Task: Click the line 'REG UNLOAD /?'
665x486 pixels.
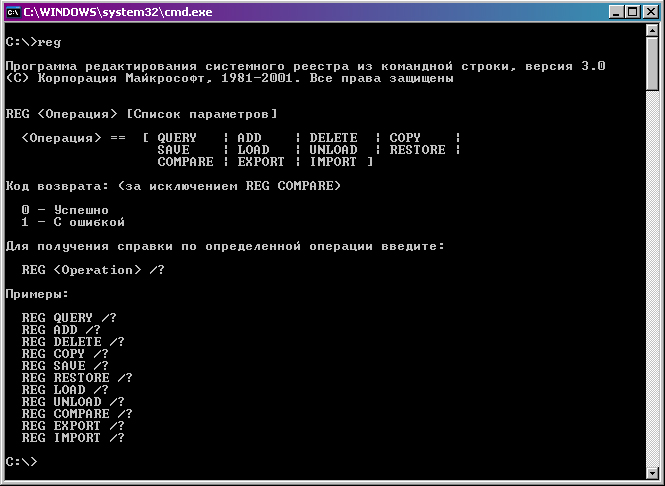Action: click(73, 401)
